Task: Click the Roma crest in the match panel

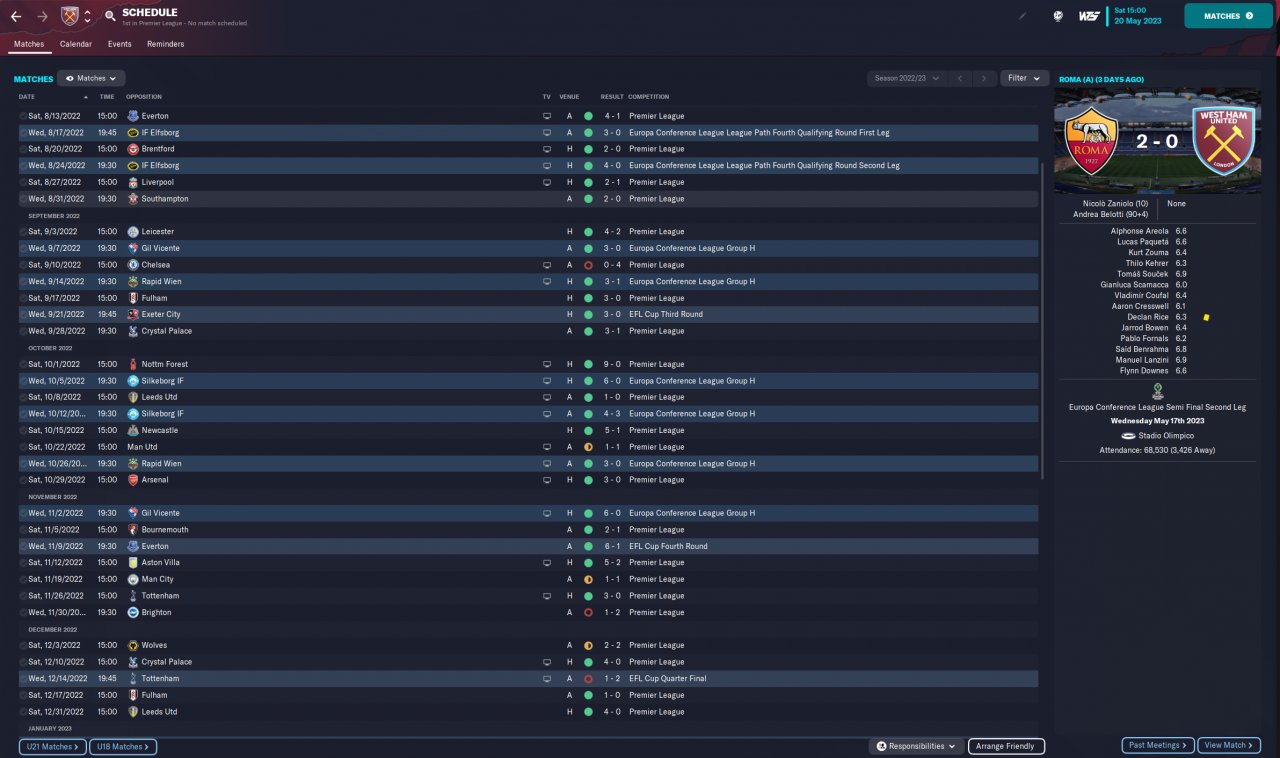Action: tap(1091, 141)
